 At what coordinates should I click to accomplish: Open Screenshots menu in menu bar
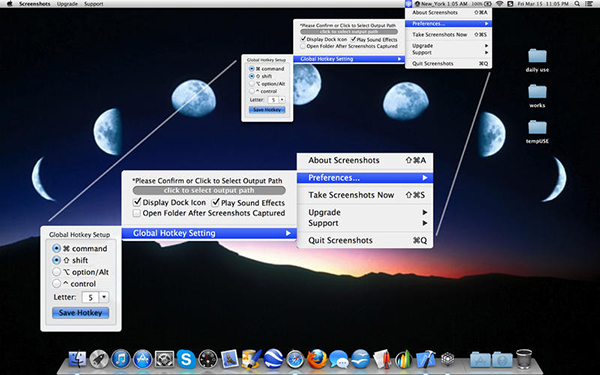[x=35, y=4]
